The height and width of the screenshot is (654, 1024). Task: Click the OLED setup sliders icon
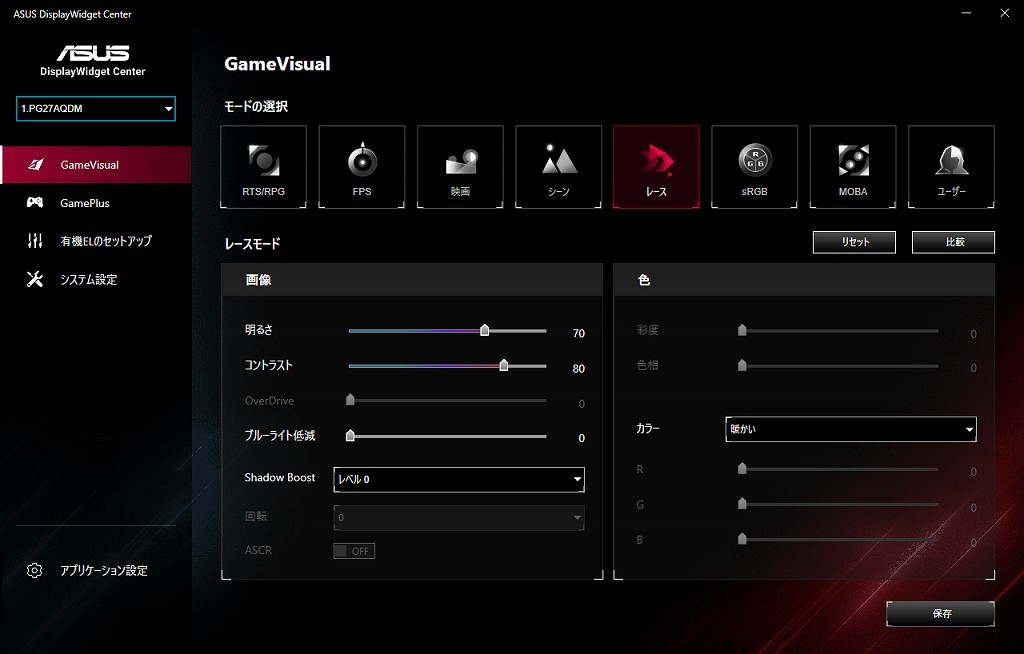click(35, 241)
